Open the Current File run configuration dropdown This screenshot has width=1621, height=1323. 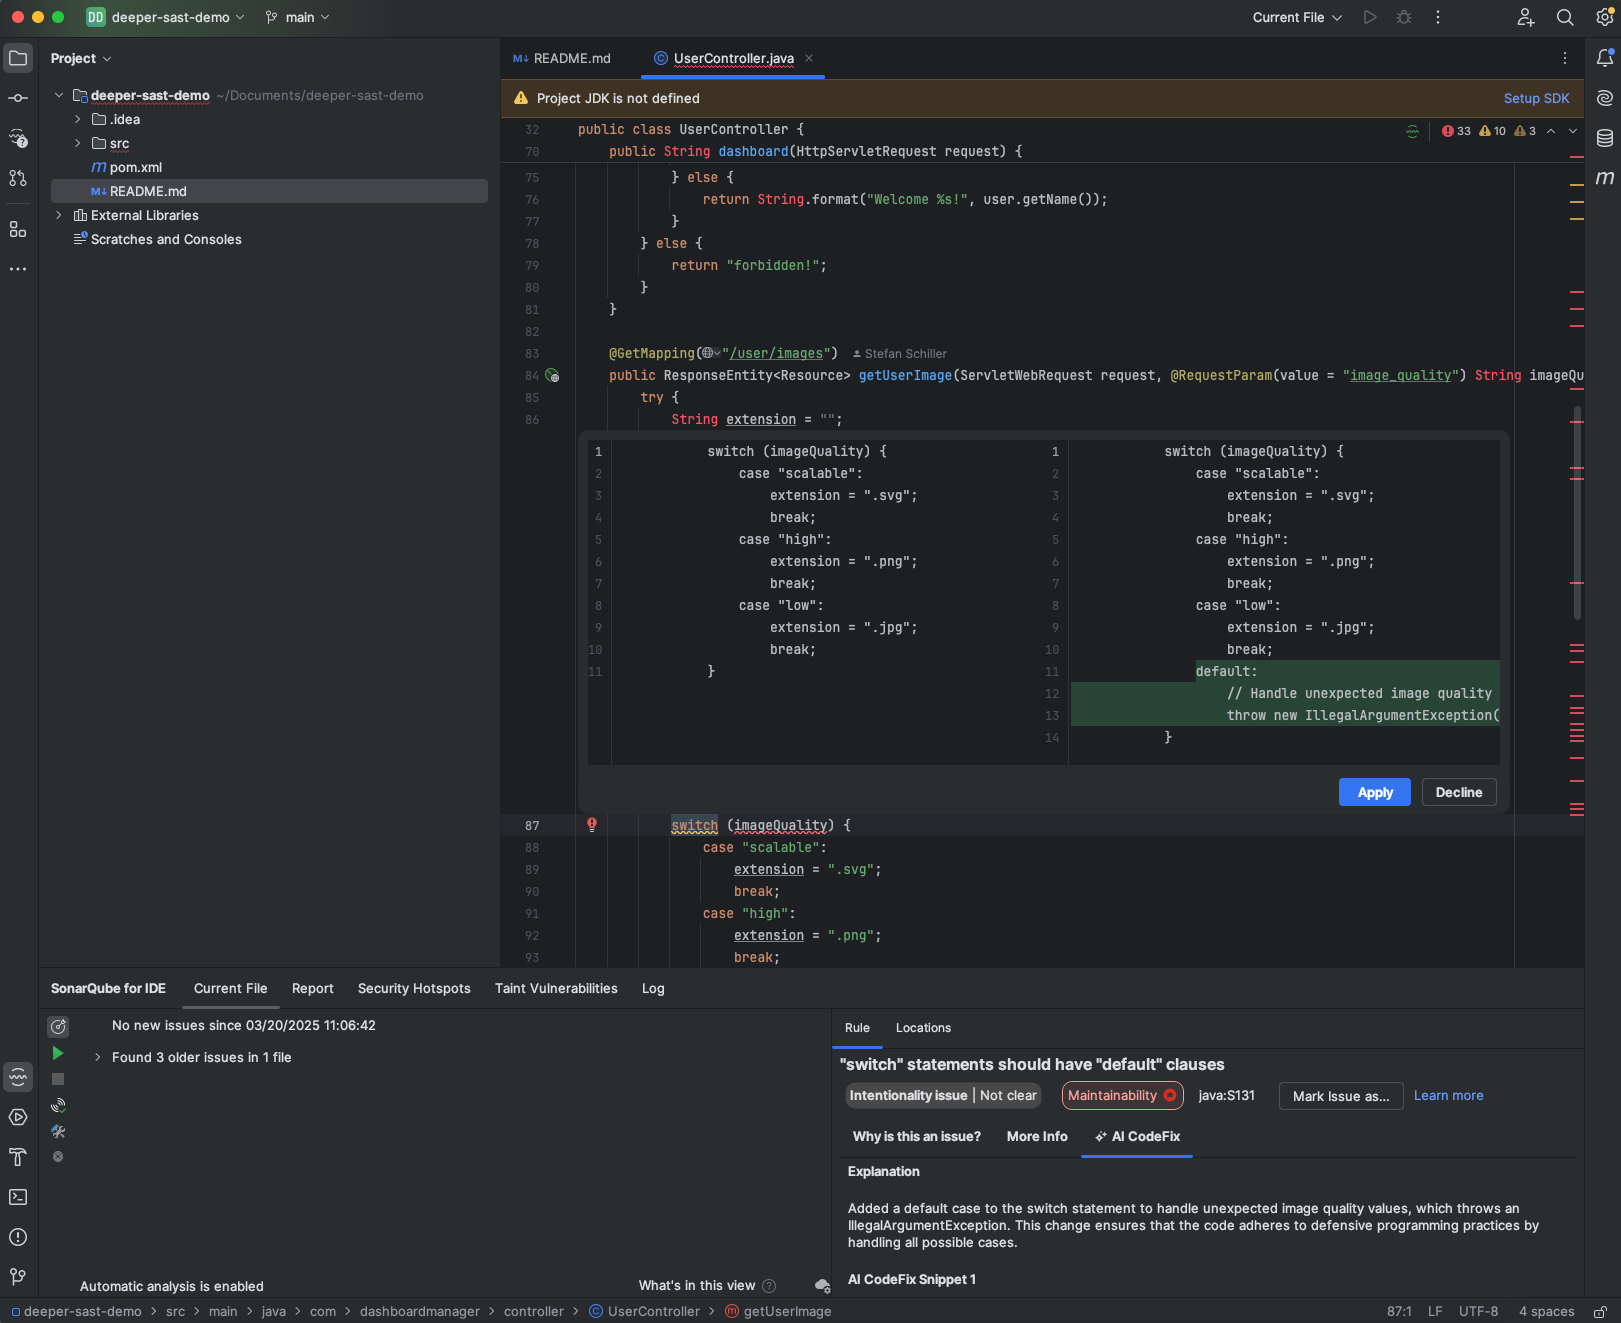click(1296, 17)
